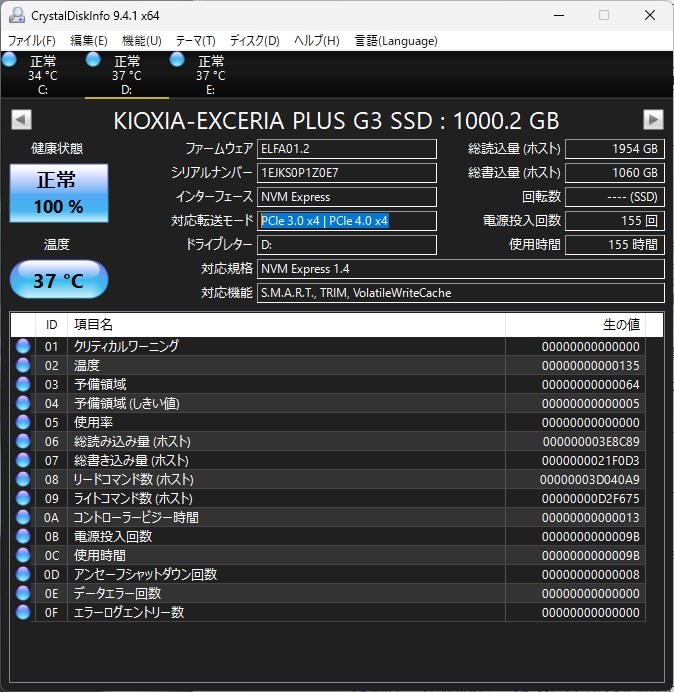674x692 pixels.
Task: Minimize the CrystalDiskInfo window
Action: (x=559, y=15)
